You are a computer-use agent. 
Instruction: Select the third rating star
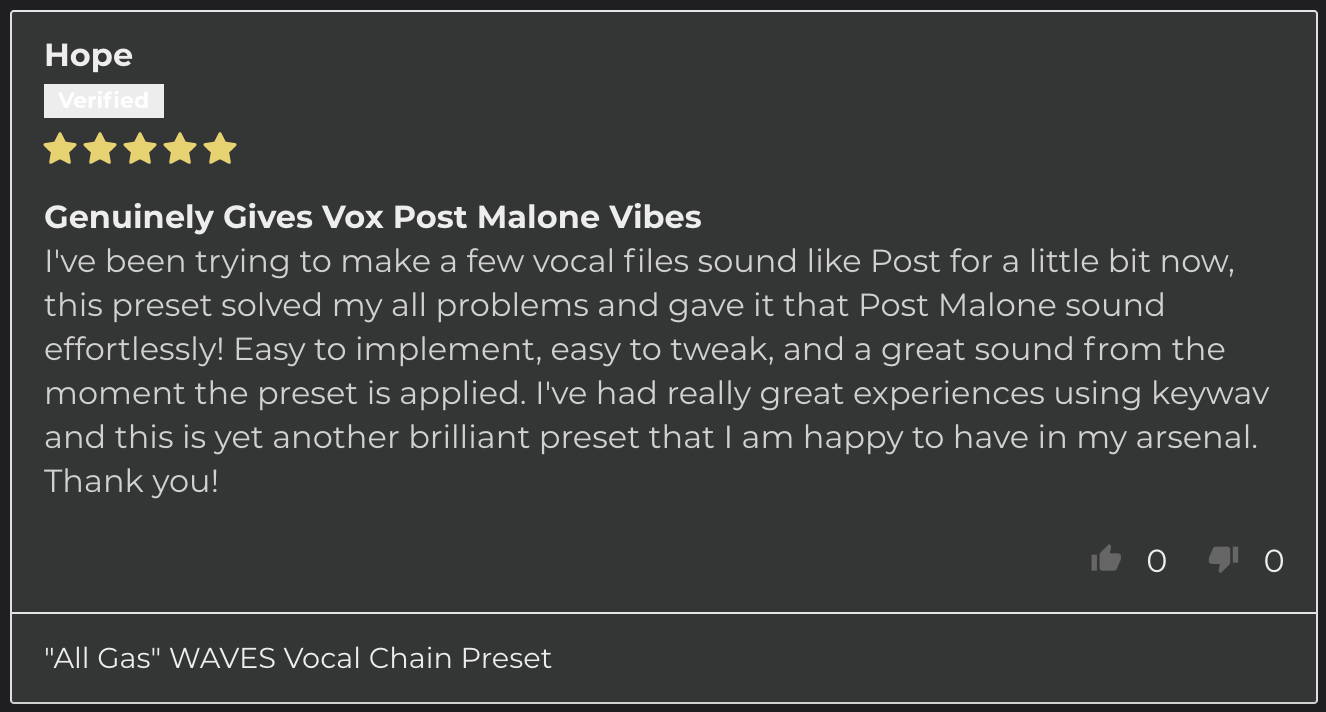(x=140, y=149)
